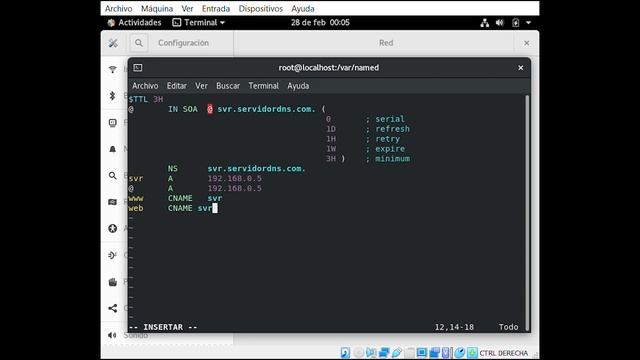Click the 192.168.0.5 address on svr line
The height and width of the screenshot is (360, 640).
point(234,178)
